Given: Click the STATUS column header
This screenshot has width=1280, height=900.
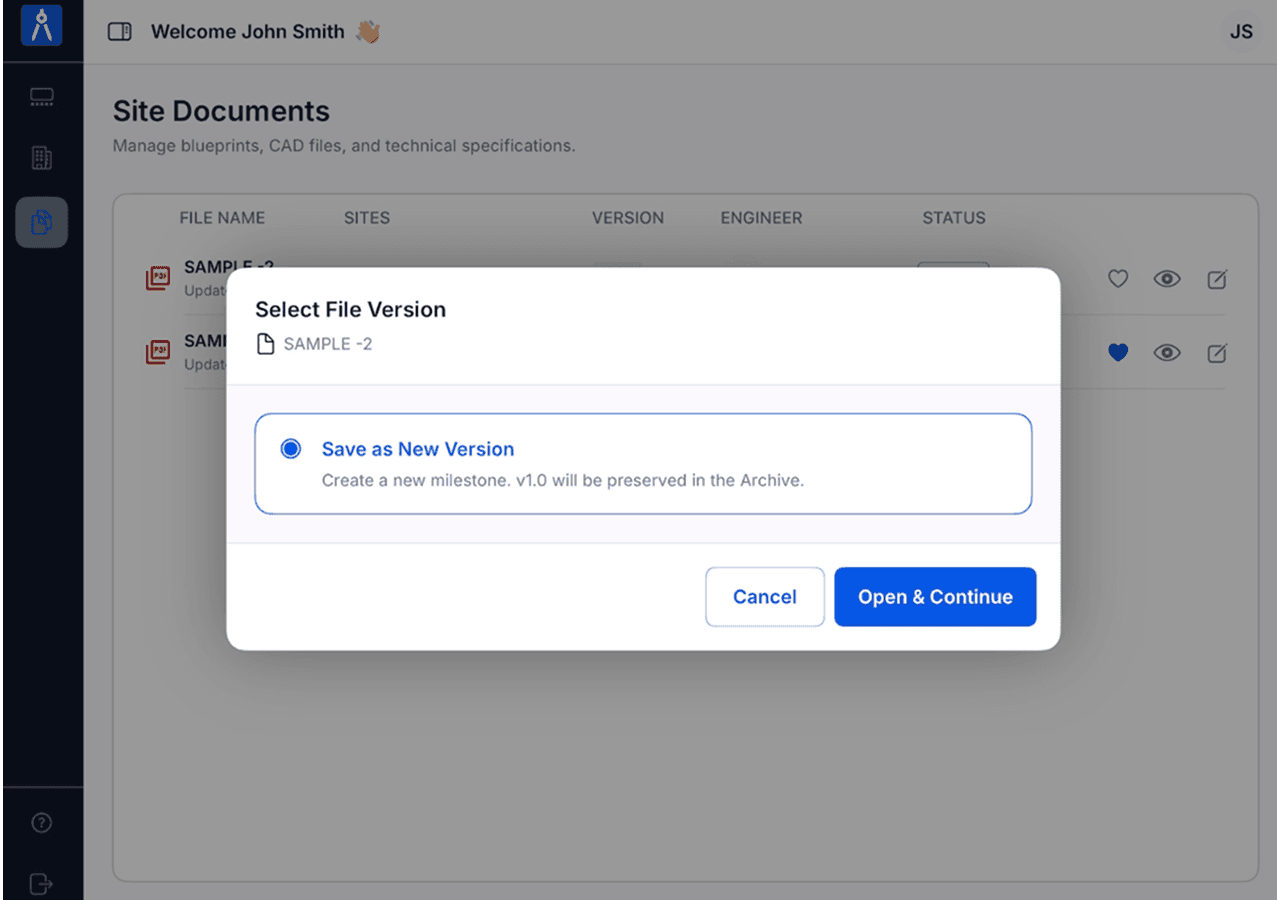Looking at the screenshot, I should point(954,218).
